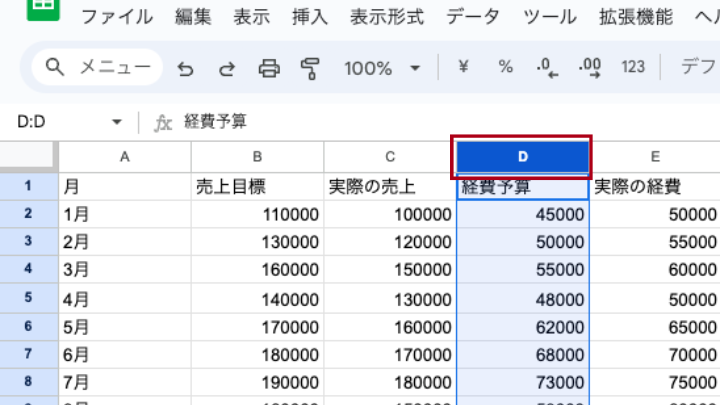This screenshot has width=720, height=405.
Task: Click the redo arrow icon
Action: [x=227, y=68]
